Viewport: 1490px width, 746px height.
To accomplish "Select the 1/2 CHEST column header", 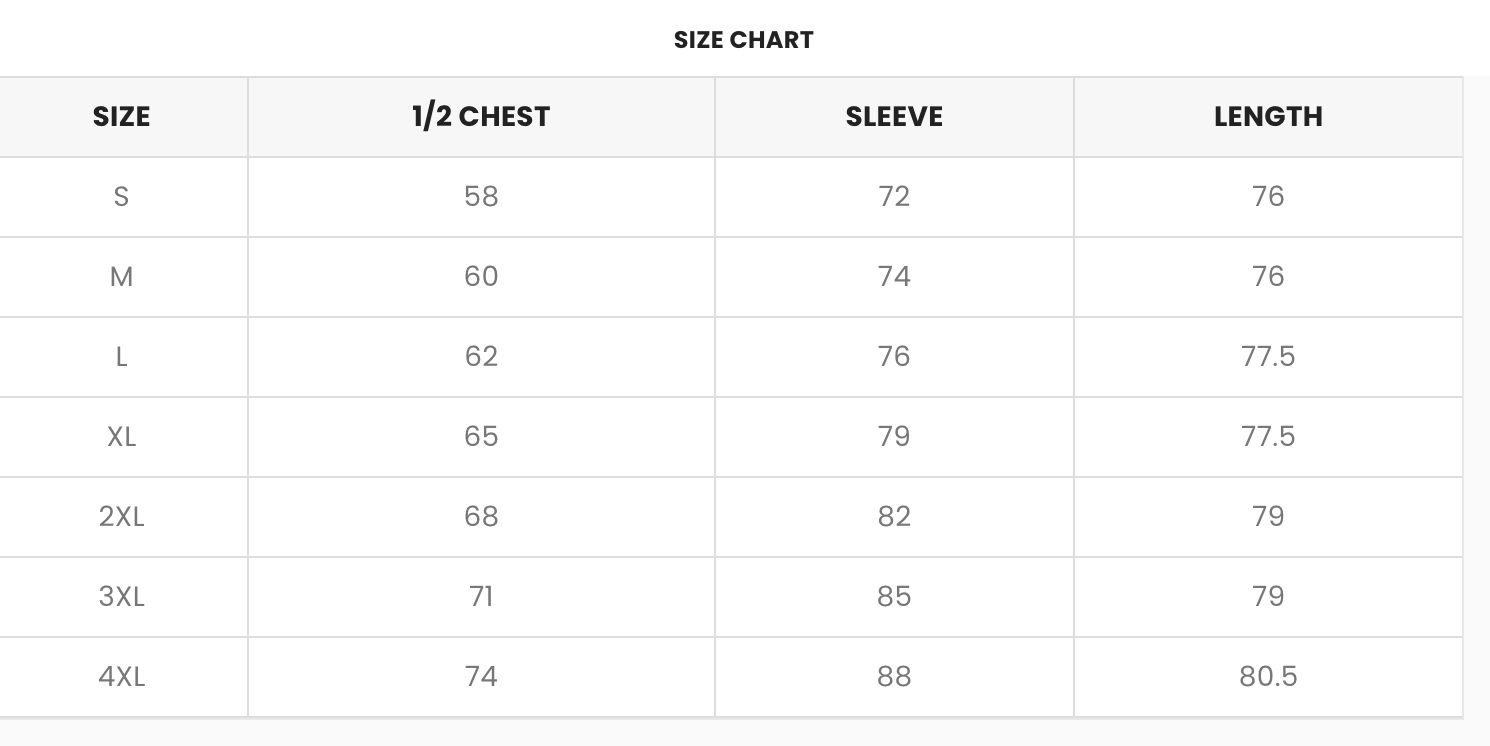I will pyautogui.click(x=481, y=117).
